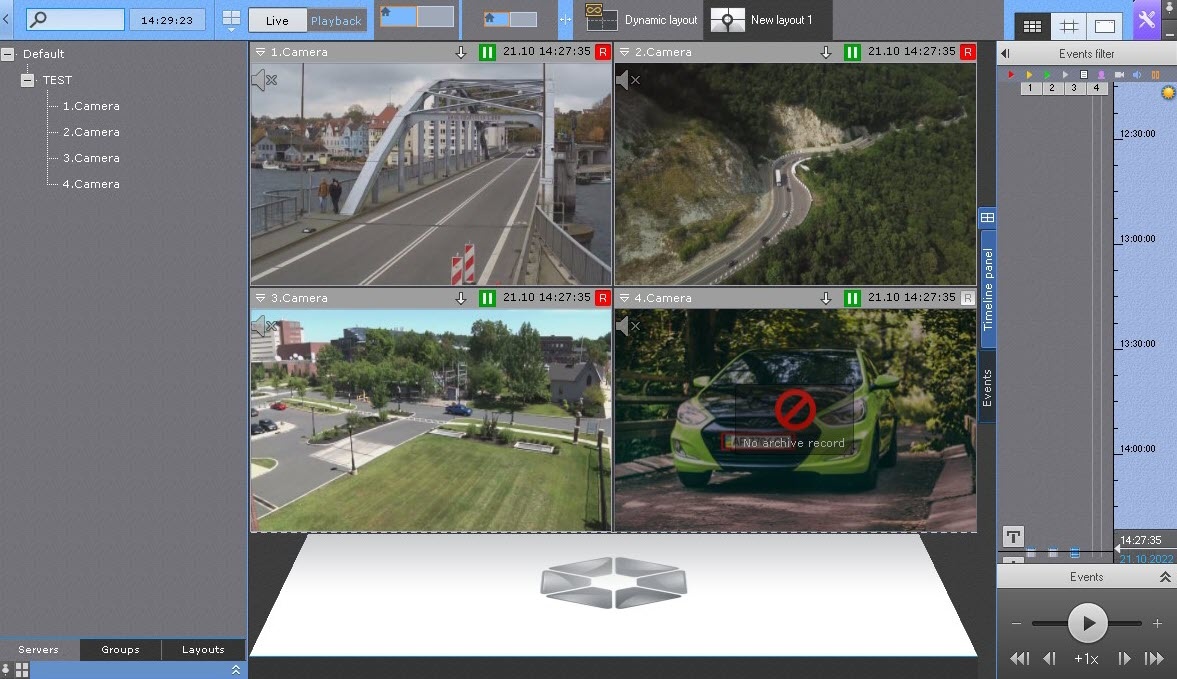The height and width of the screenshot is (679, 1177).
Task: Toggle blue audio events filter icon
Action: click(x=1137, y=74)
